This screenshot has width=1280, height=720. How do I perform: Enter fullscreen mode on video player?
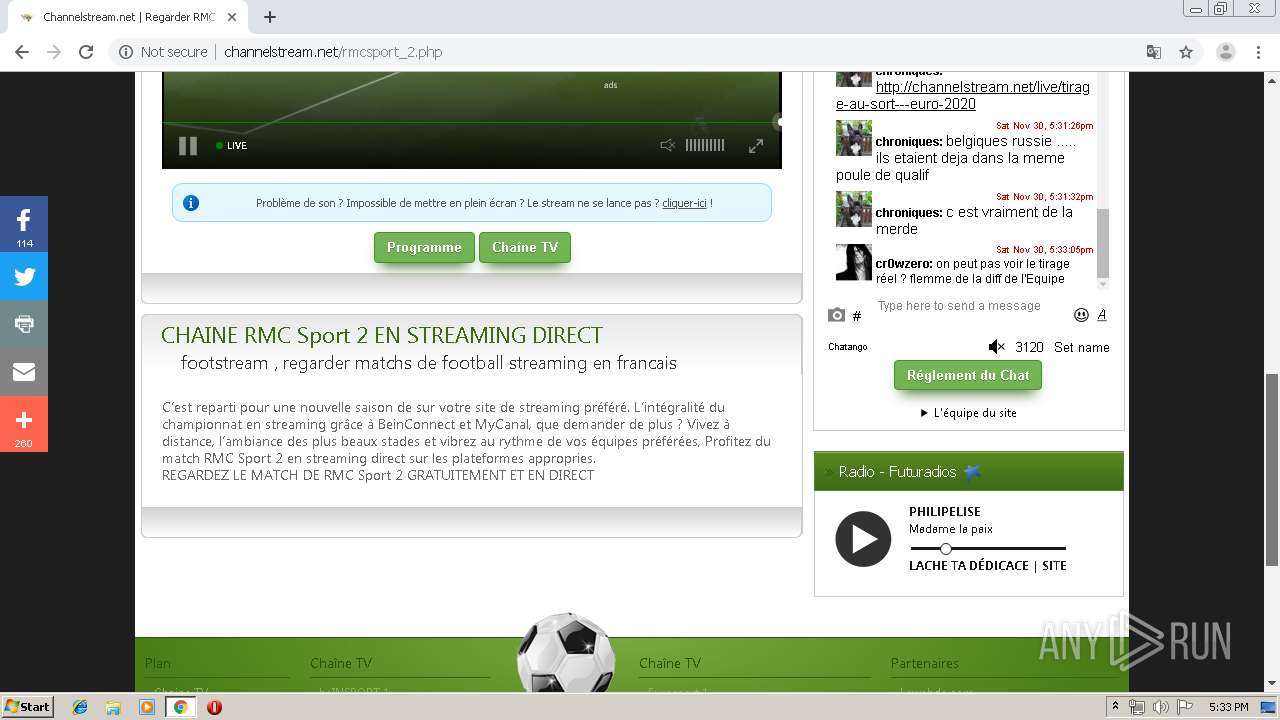pos(756,146)
